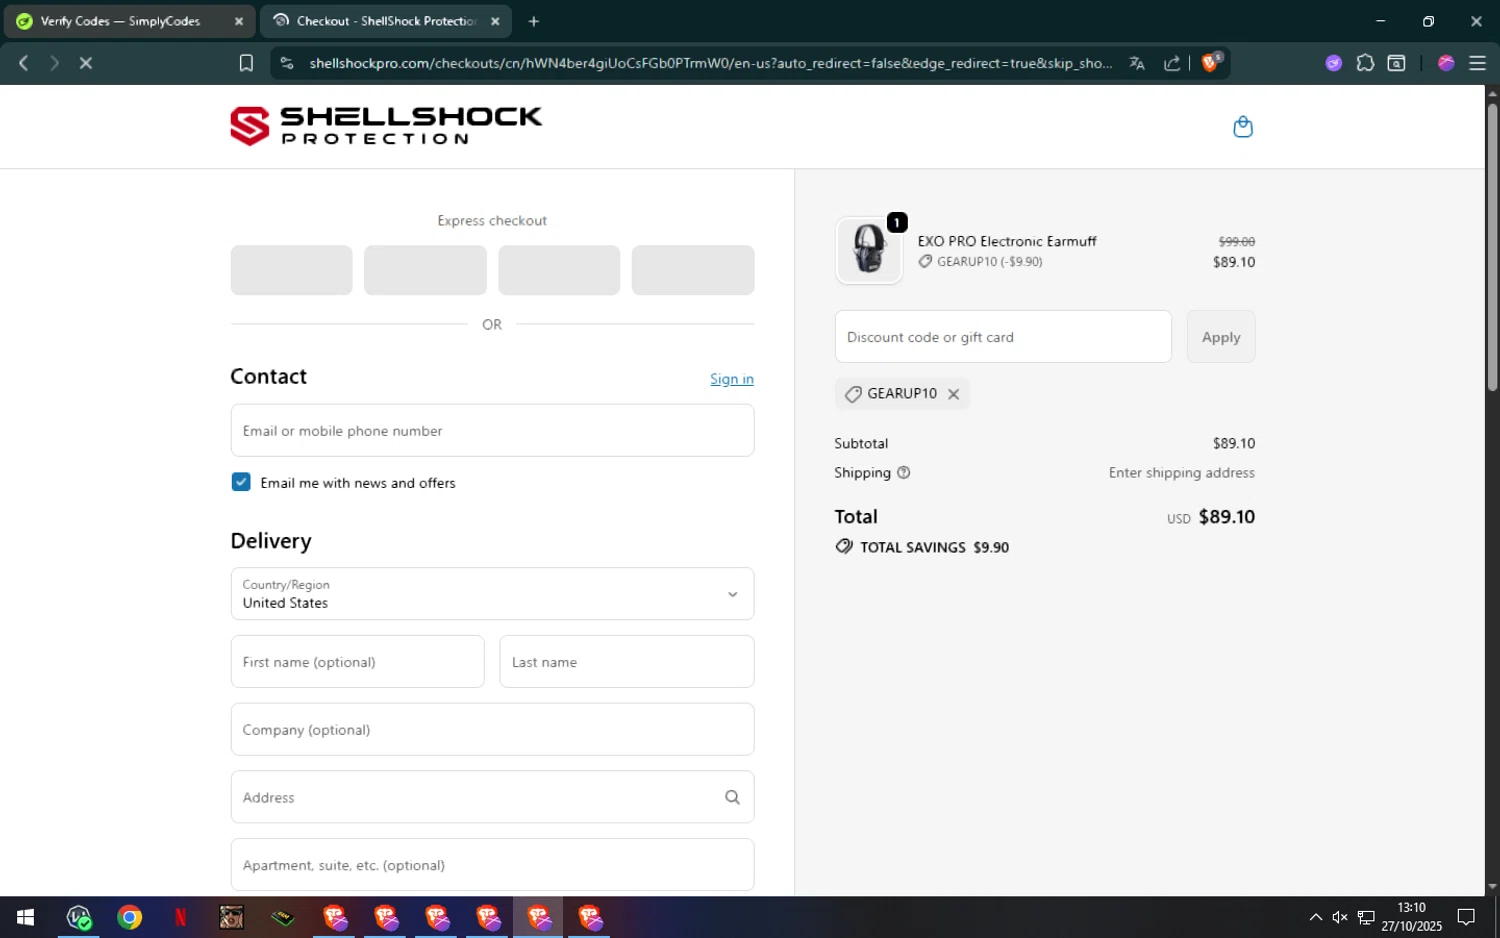
Task: Click the bookmark page icon
Action: click(x=246, y=63)
